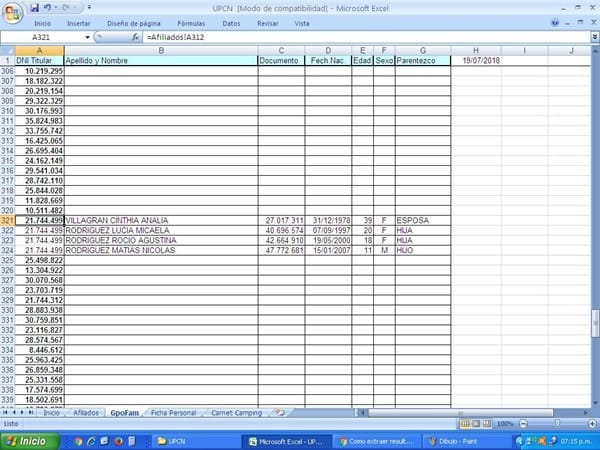This screenshot has width=600, height=450.
Task: Click the Redo arrow icon
Action: [66, 8]
